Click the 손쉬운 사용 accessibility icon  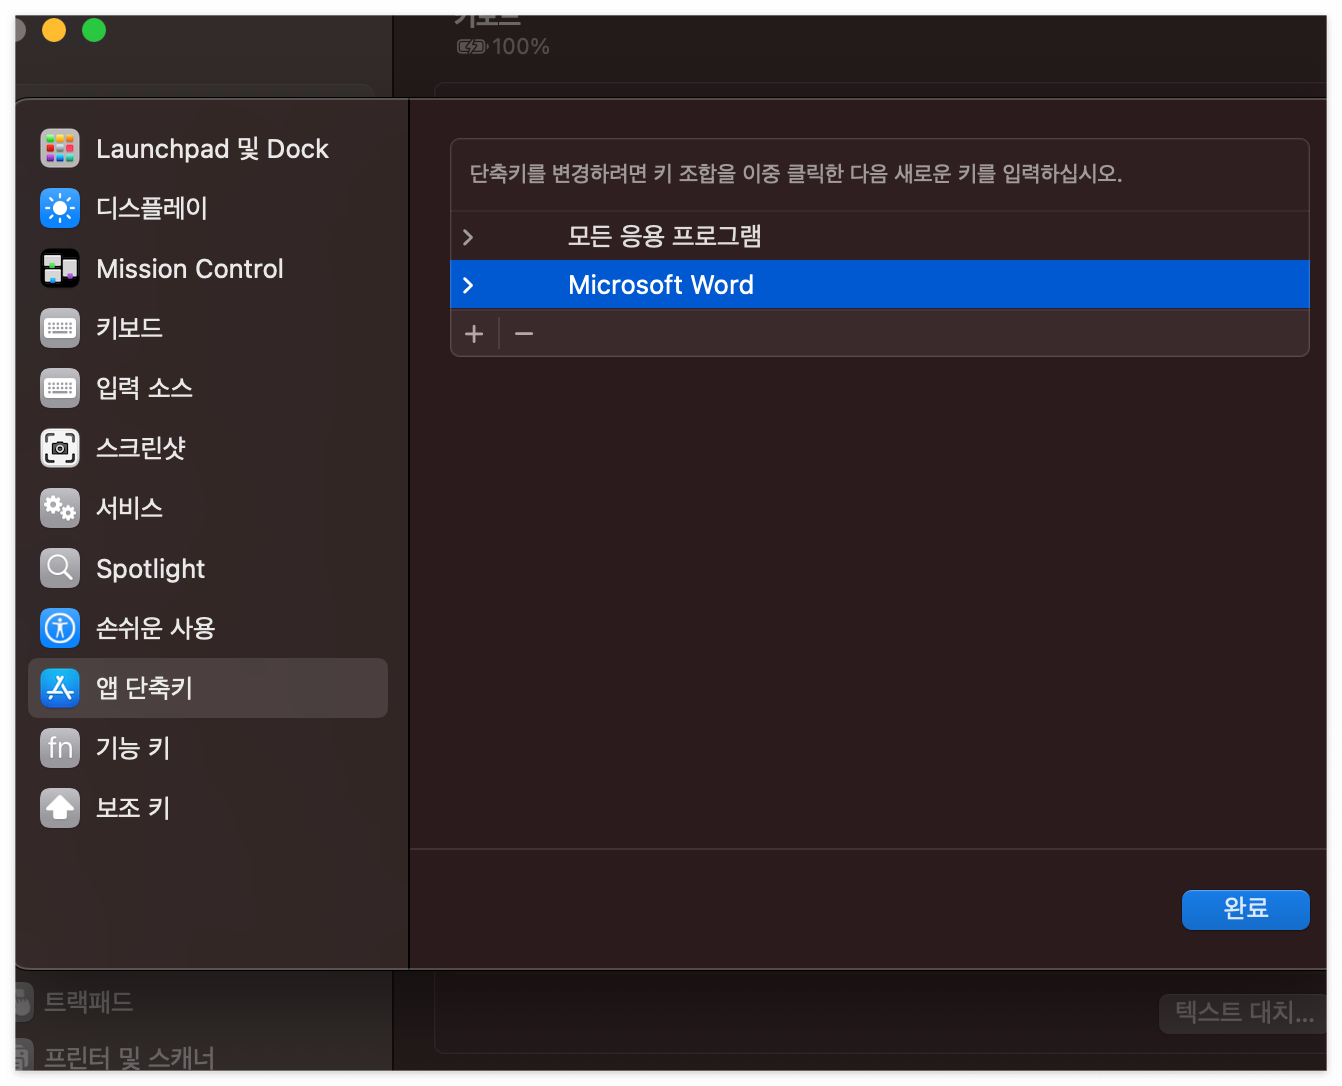coord(60,628)
